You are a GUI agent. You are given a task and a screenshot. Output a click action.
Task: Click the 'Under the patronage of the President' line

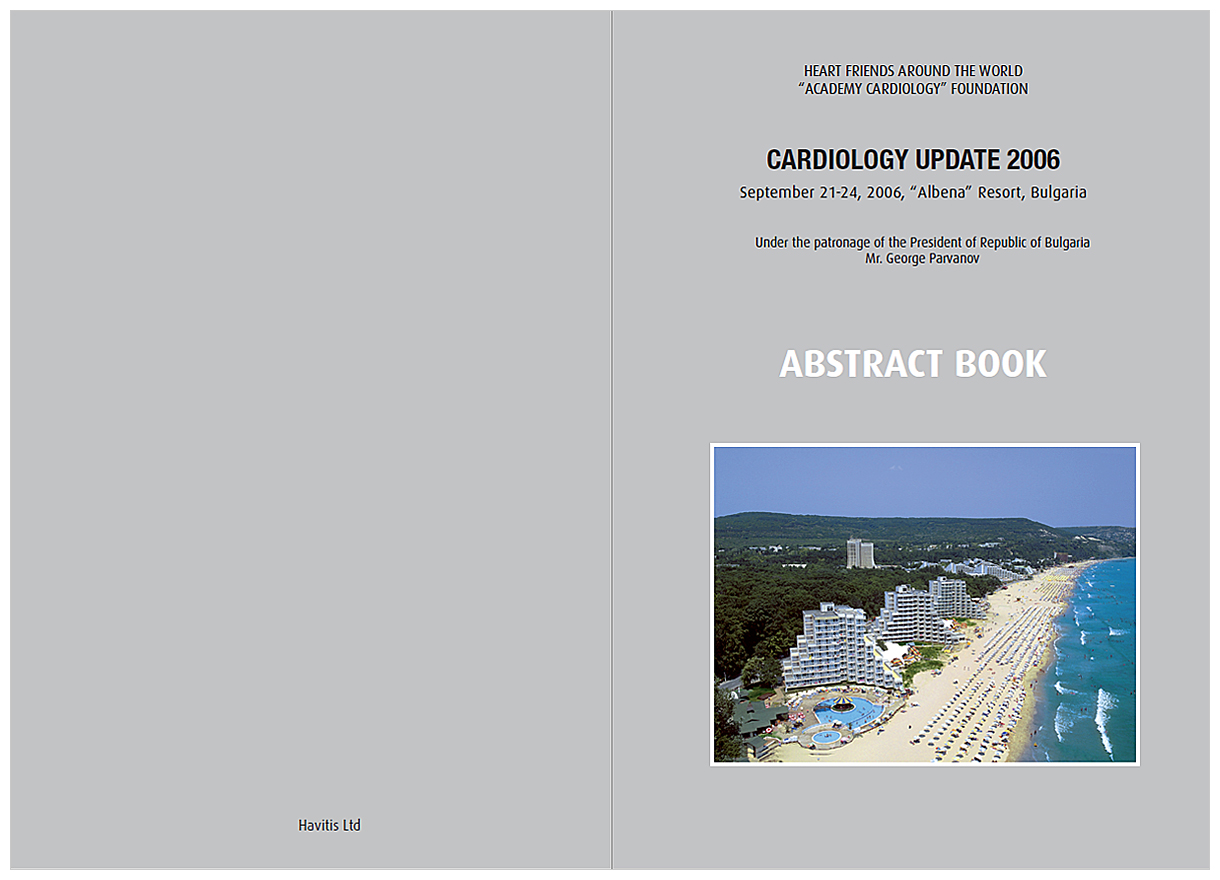(922, 243)
